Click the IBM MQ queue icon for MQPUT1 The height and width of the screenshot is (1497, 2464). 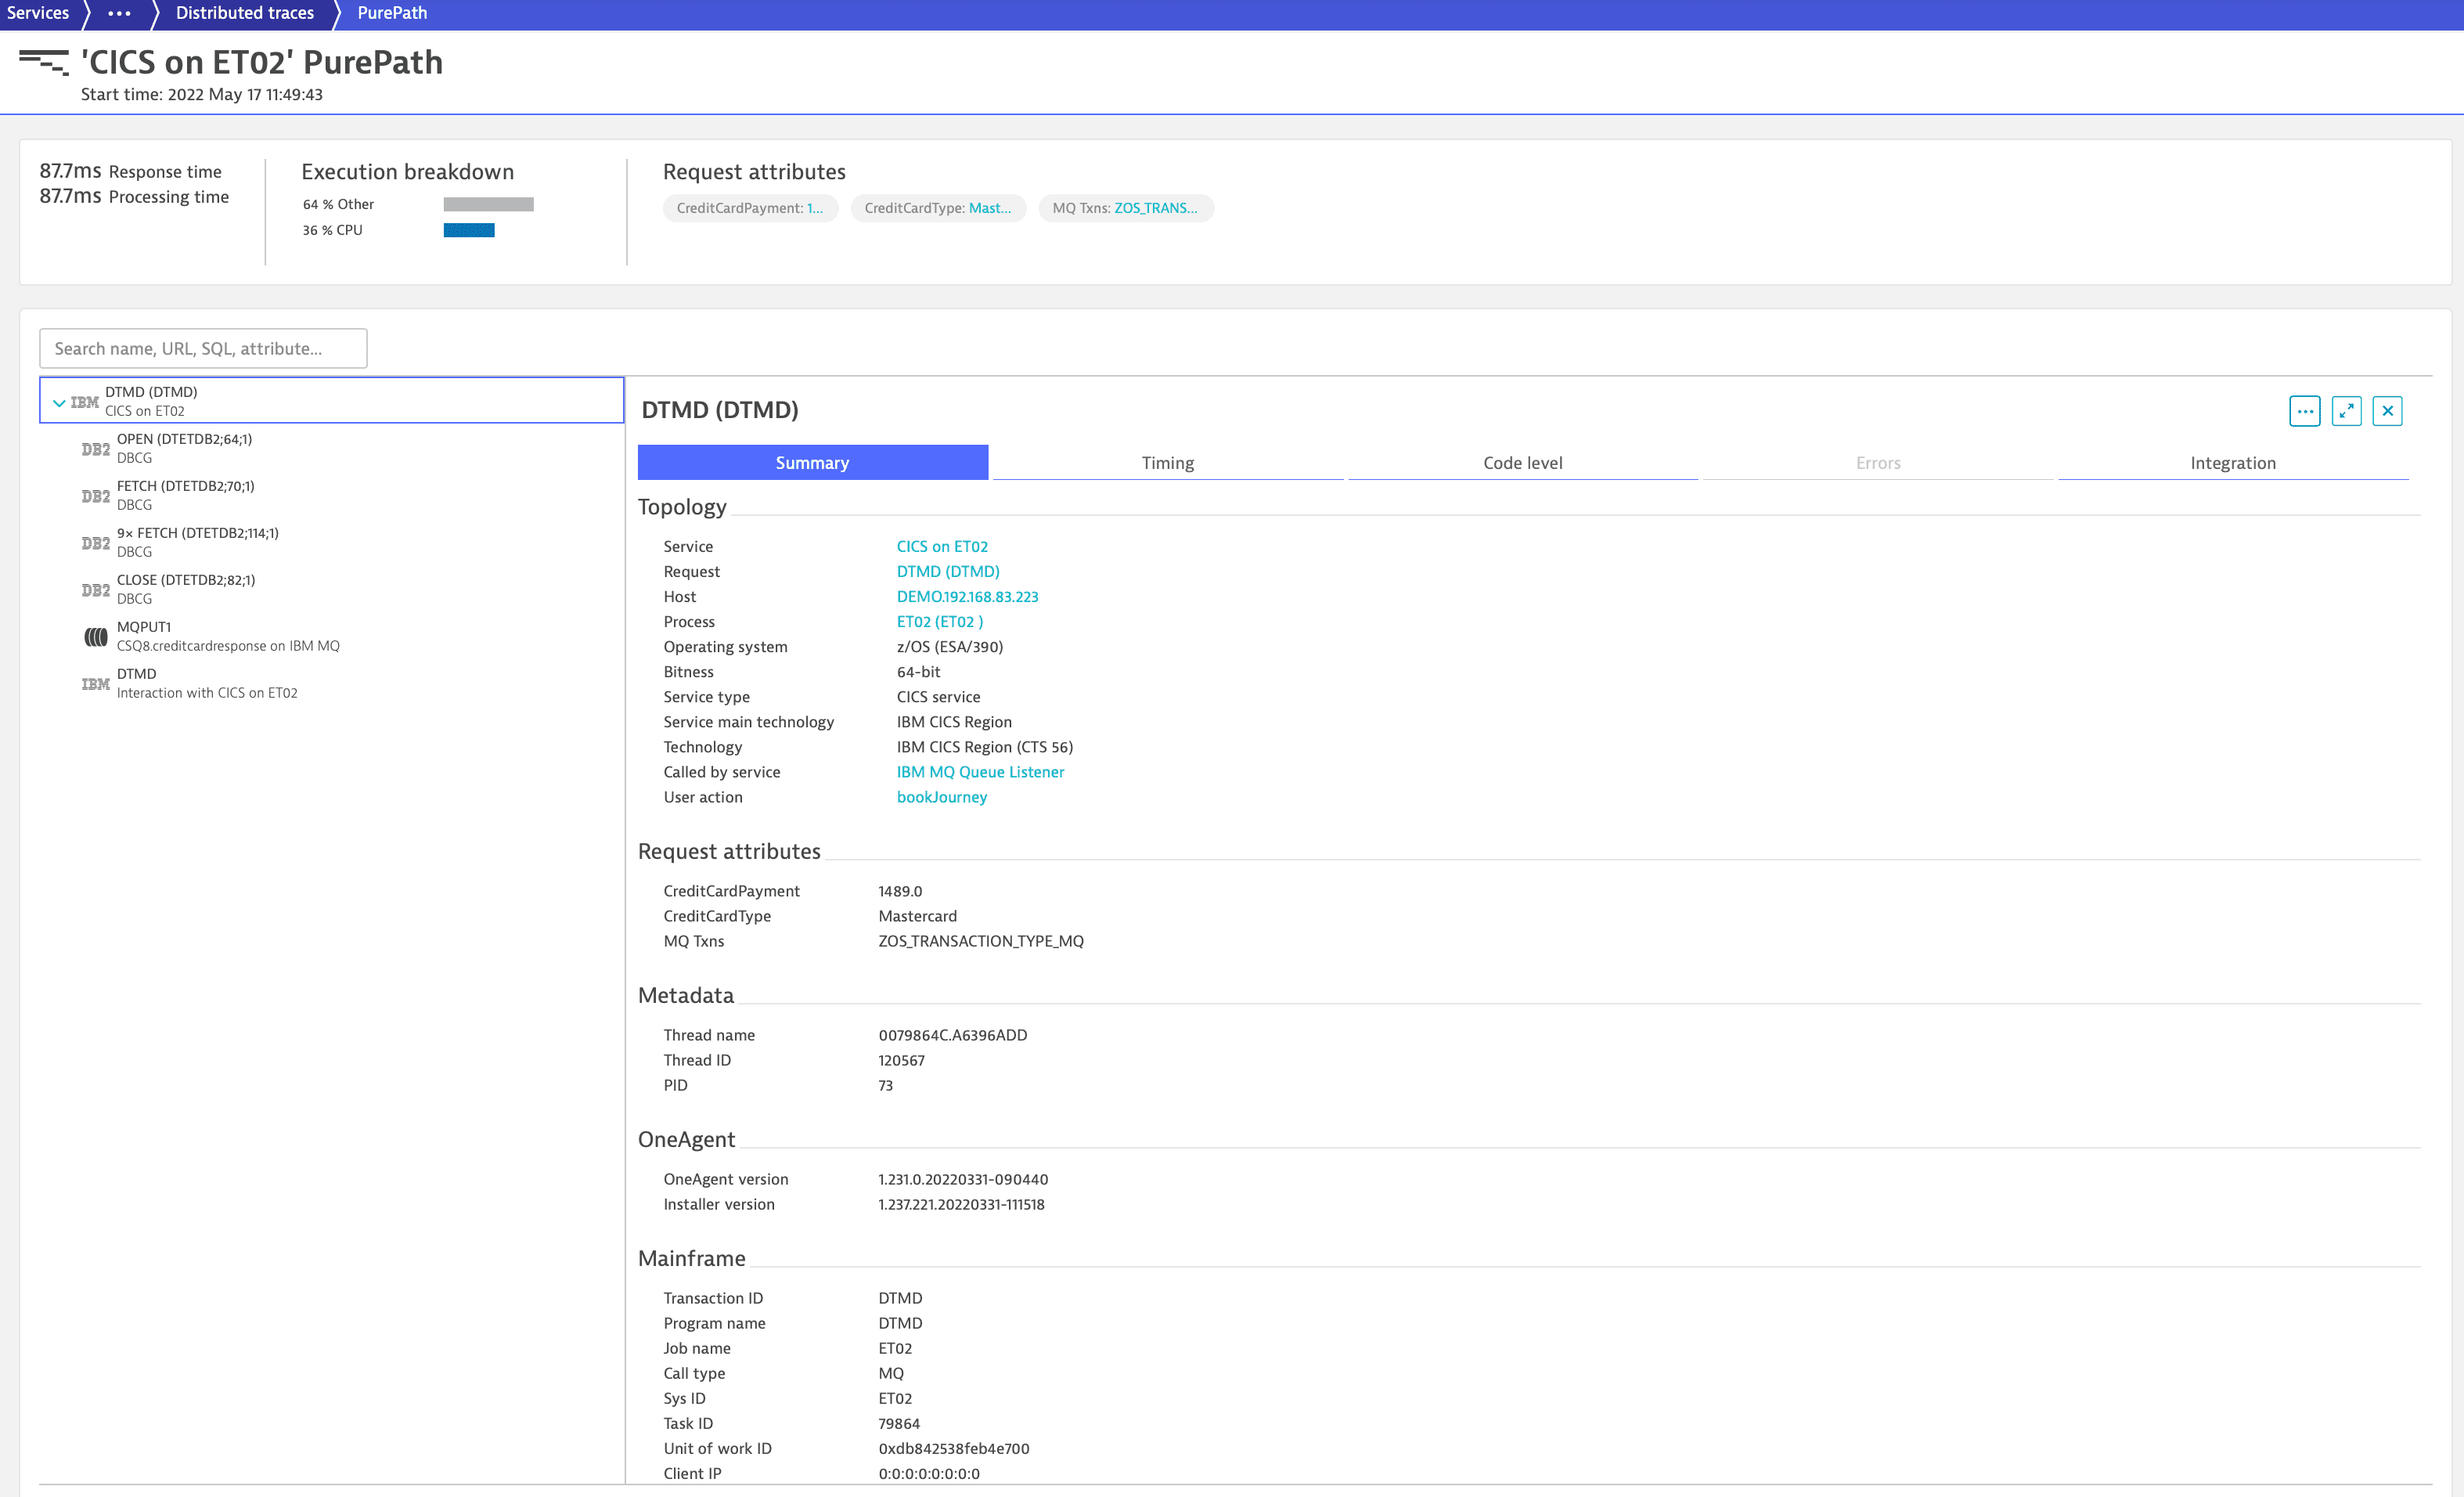(96, 637)
